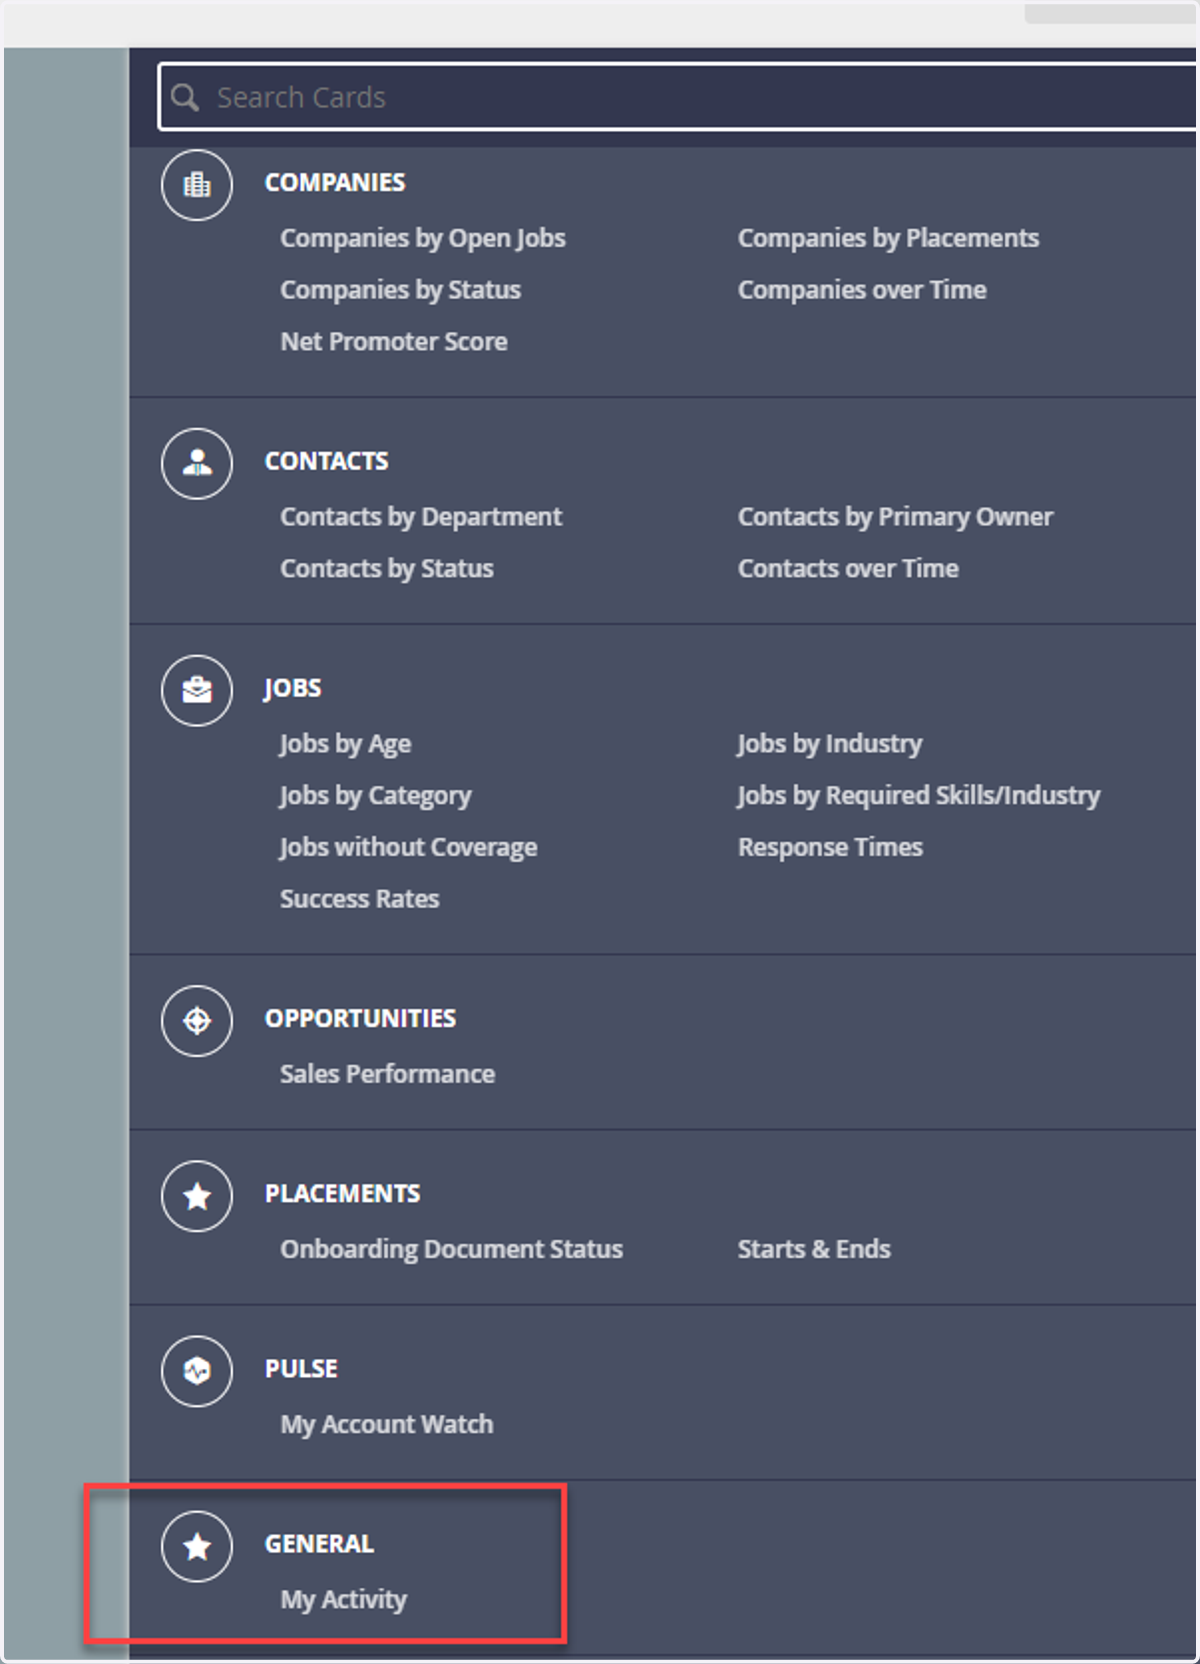Open Companies by Open Jobs card

click(423, 238)
